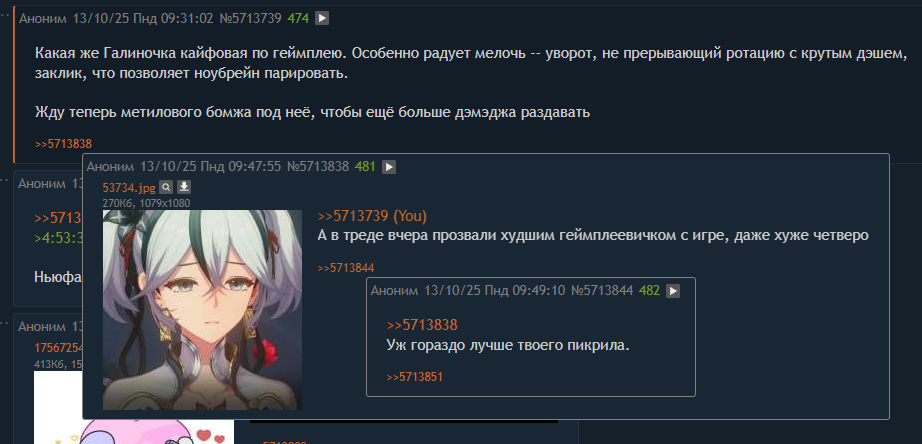Select post counter 482 in nested popup

650,291
